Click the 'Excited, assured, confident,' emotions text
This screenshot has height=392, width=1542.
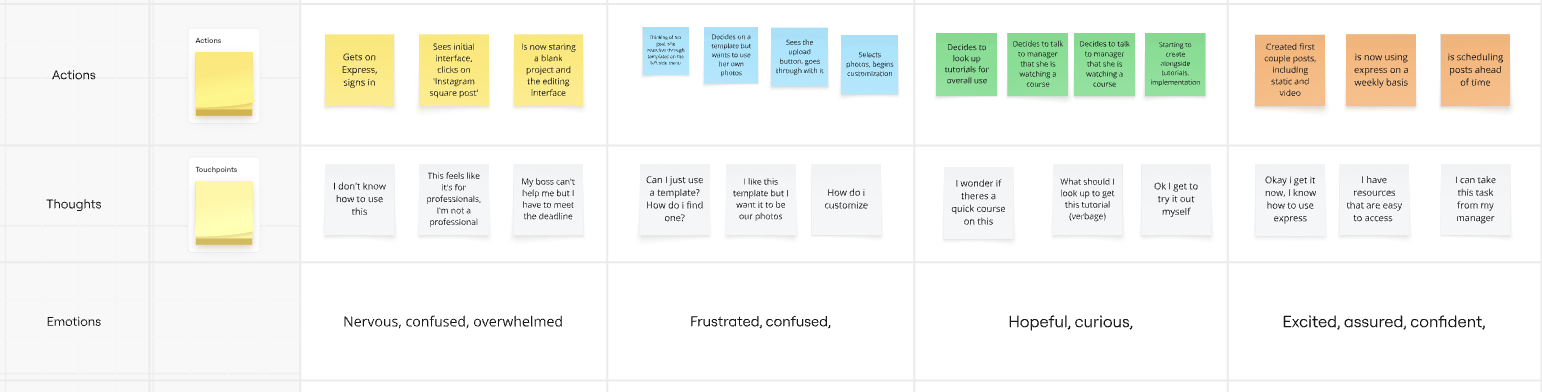1384,322
